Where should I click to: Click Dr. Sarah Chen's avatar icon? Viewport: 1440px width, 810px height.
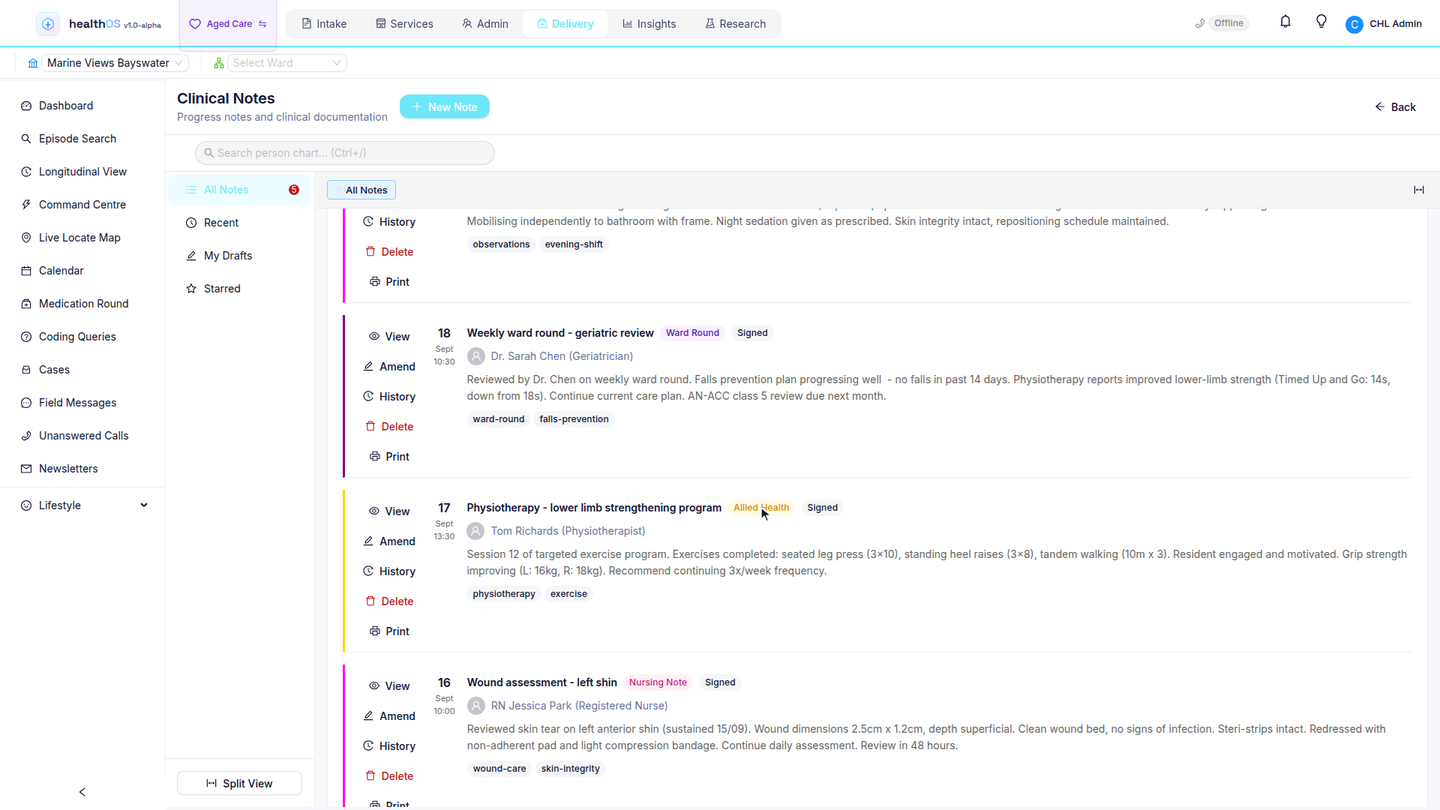(476, 356)
